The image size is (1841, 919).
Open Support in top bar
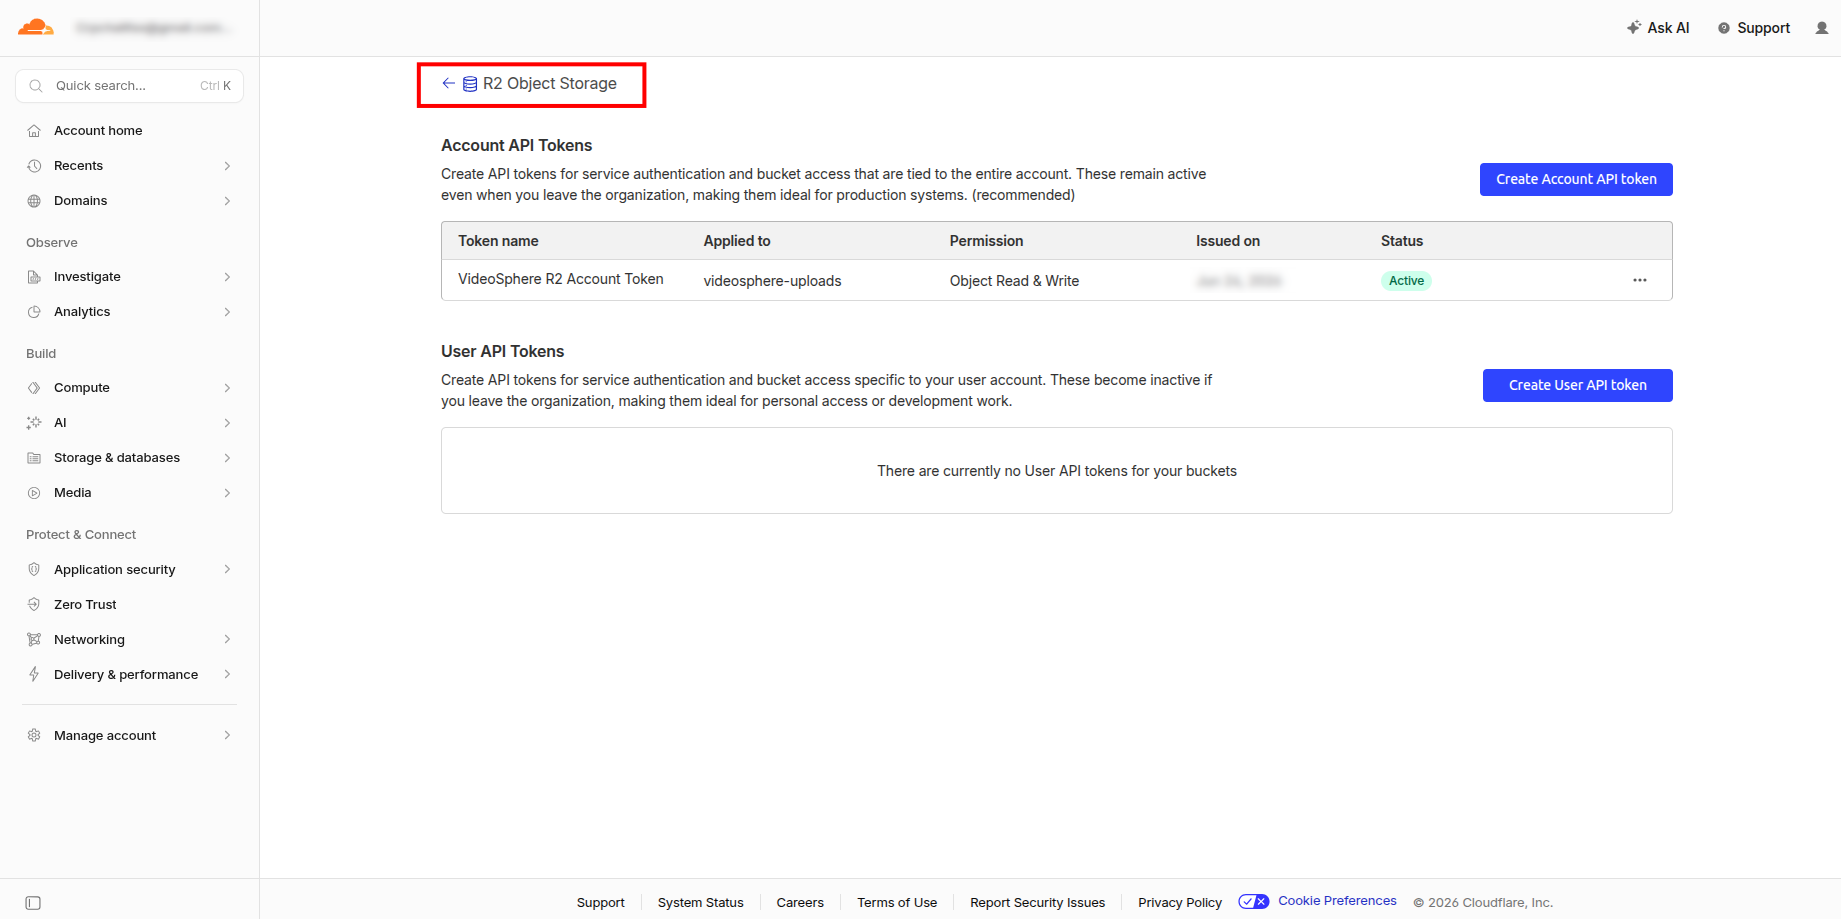click(x=1754, y=28)
